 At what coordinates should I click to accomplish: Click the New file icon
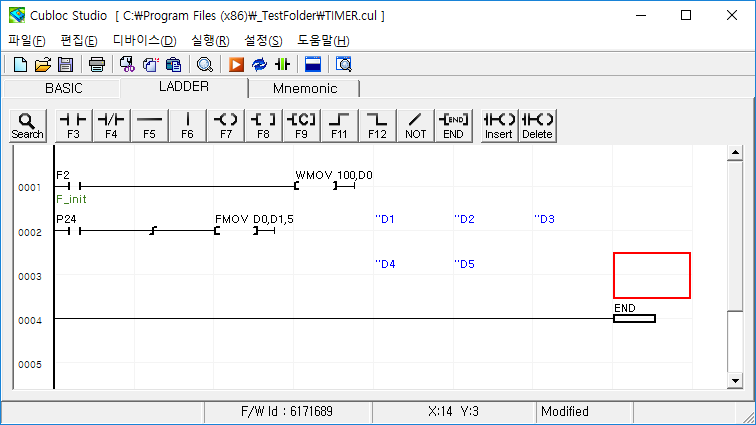[20, 64]
